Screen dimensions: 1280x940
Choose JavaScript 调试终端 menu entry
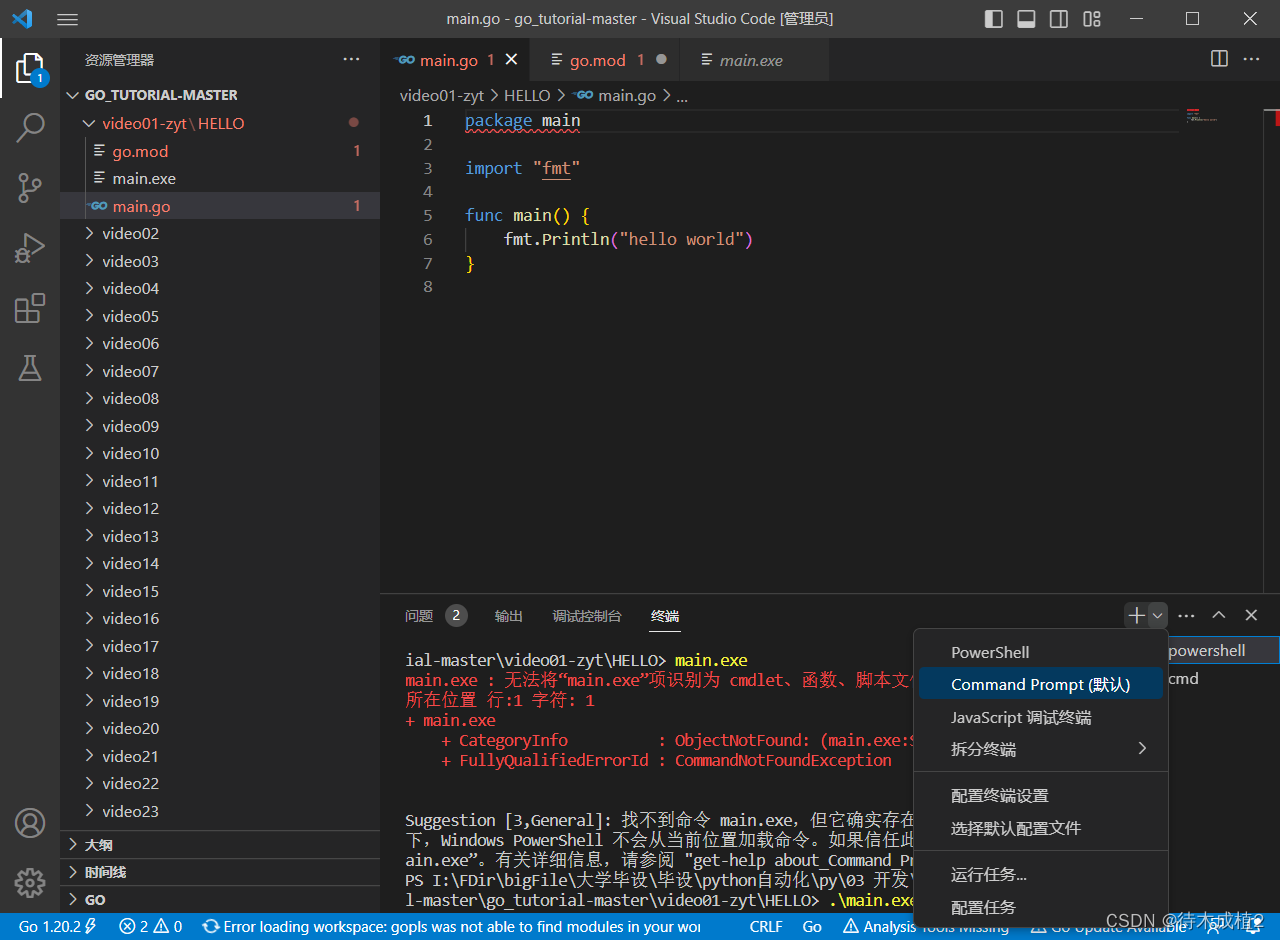coord(1040,717)
